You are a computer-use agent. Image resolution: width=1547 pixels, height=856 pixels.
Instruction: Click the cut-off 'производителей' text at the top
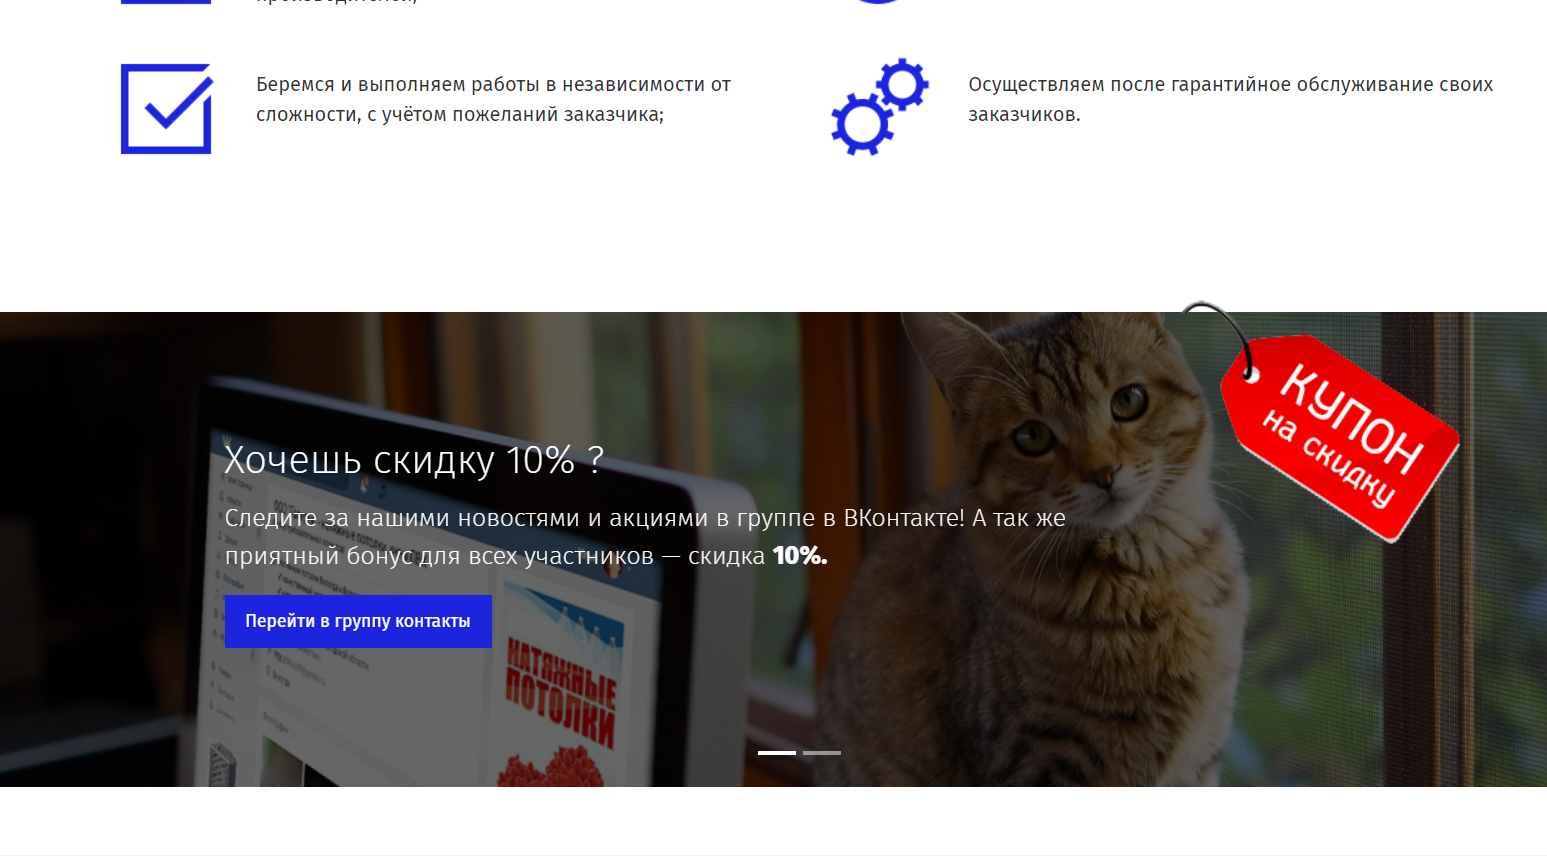tap(336, 2)
